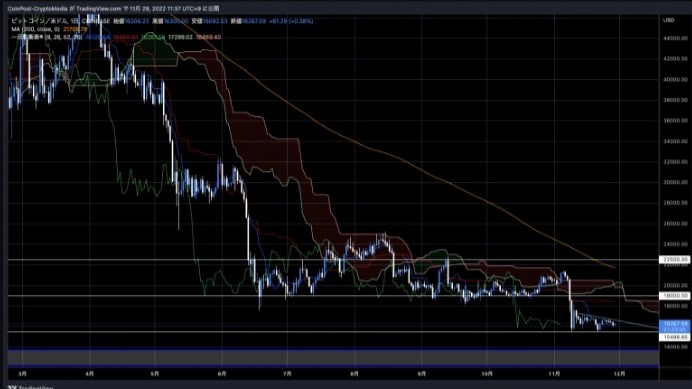Click the 36000.00 price axis label
This screenshot has height=389, width=692.
[675, 121]
